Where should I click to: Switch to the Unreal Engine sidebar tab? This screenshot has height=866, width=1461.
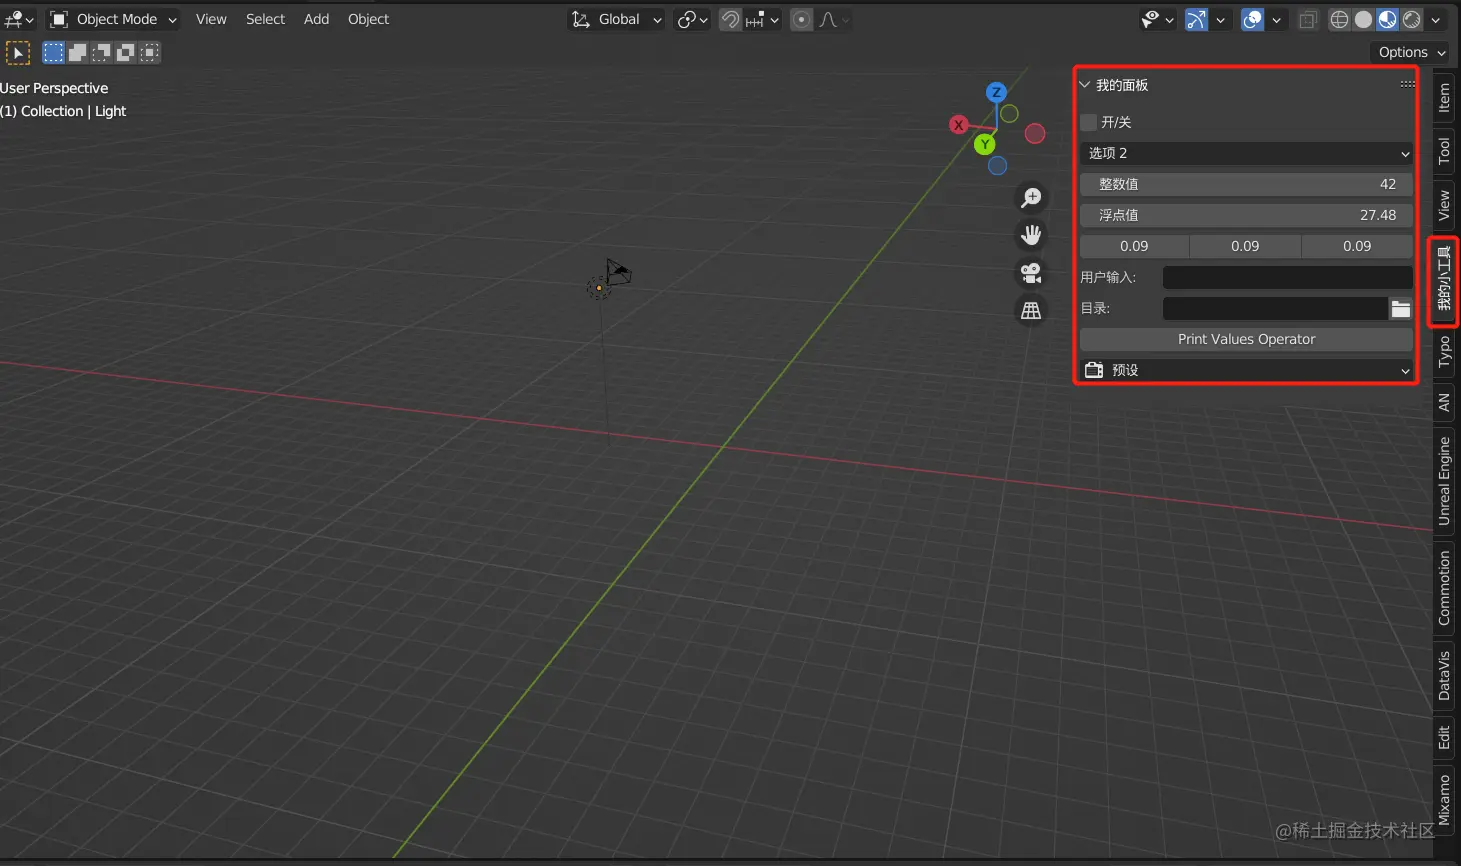pyautogui.click(x=1444, y=481)
